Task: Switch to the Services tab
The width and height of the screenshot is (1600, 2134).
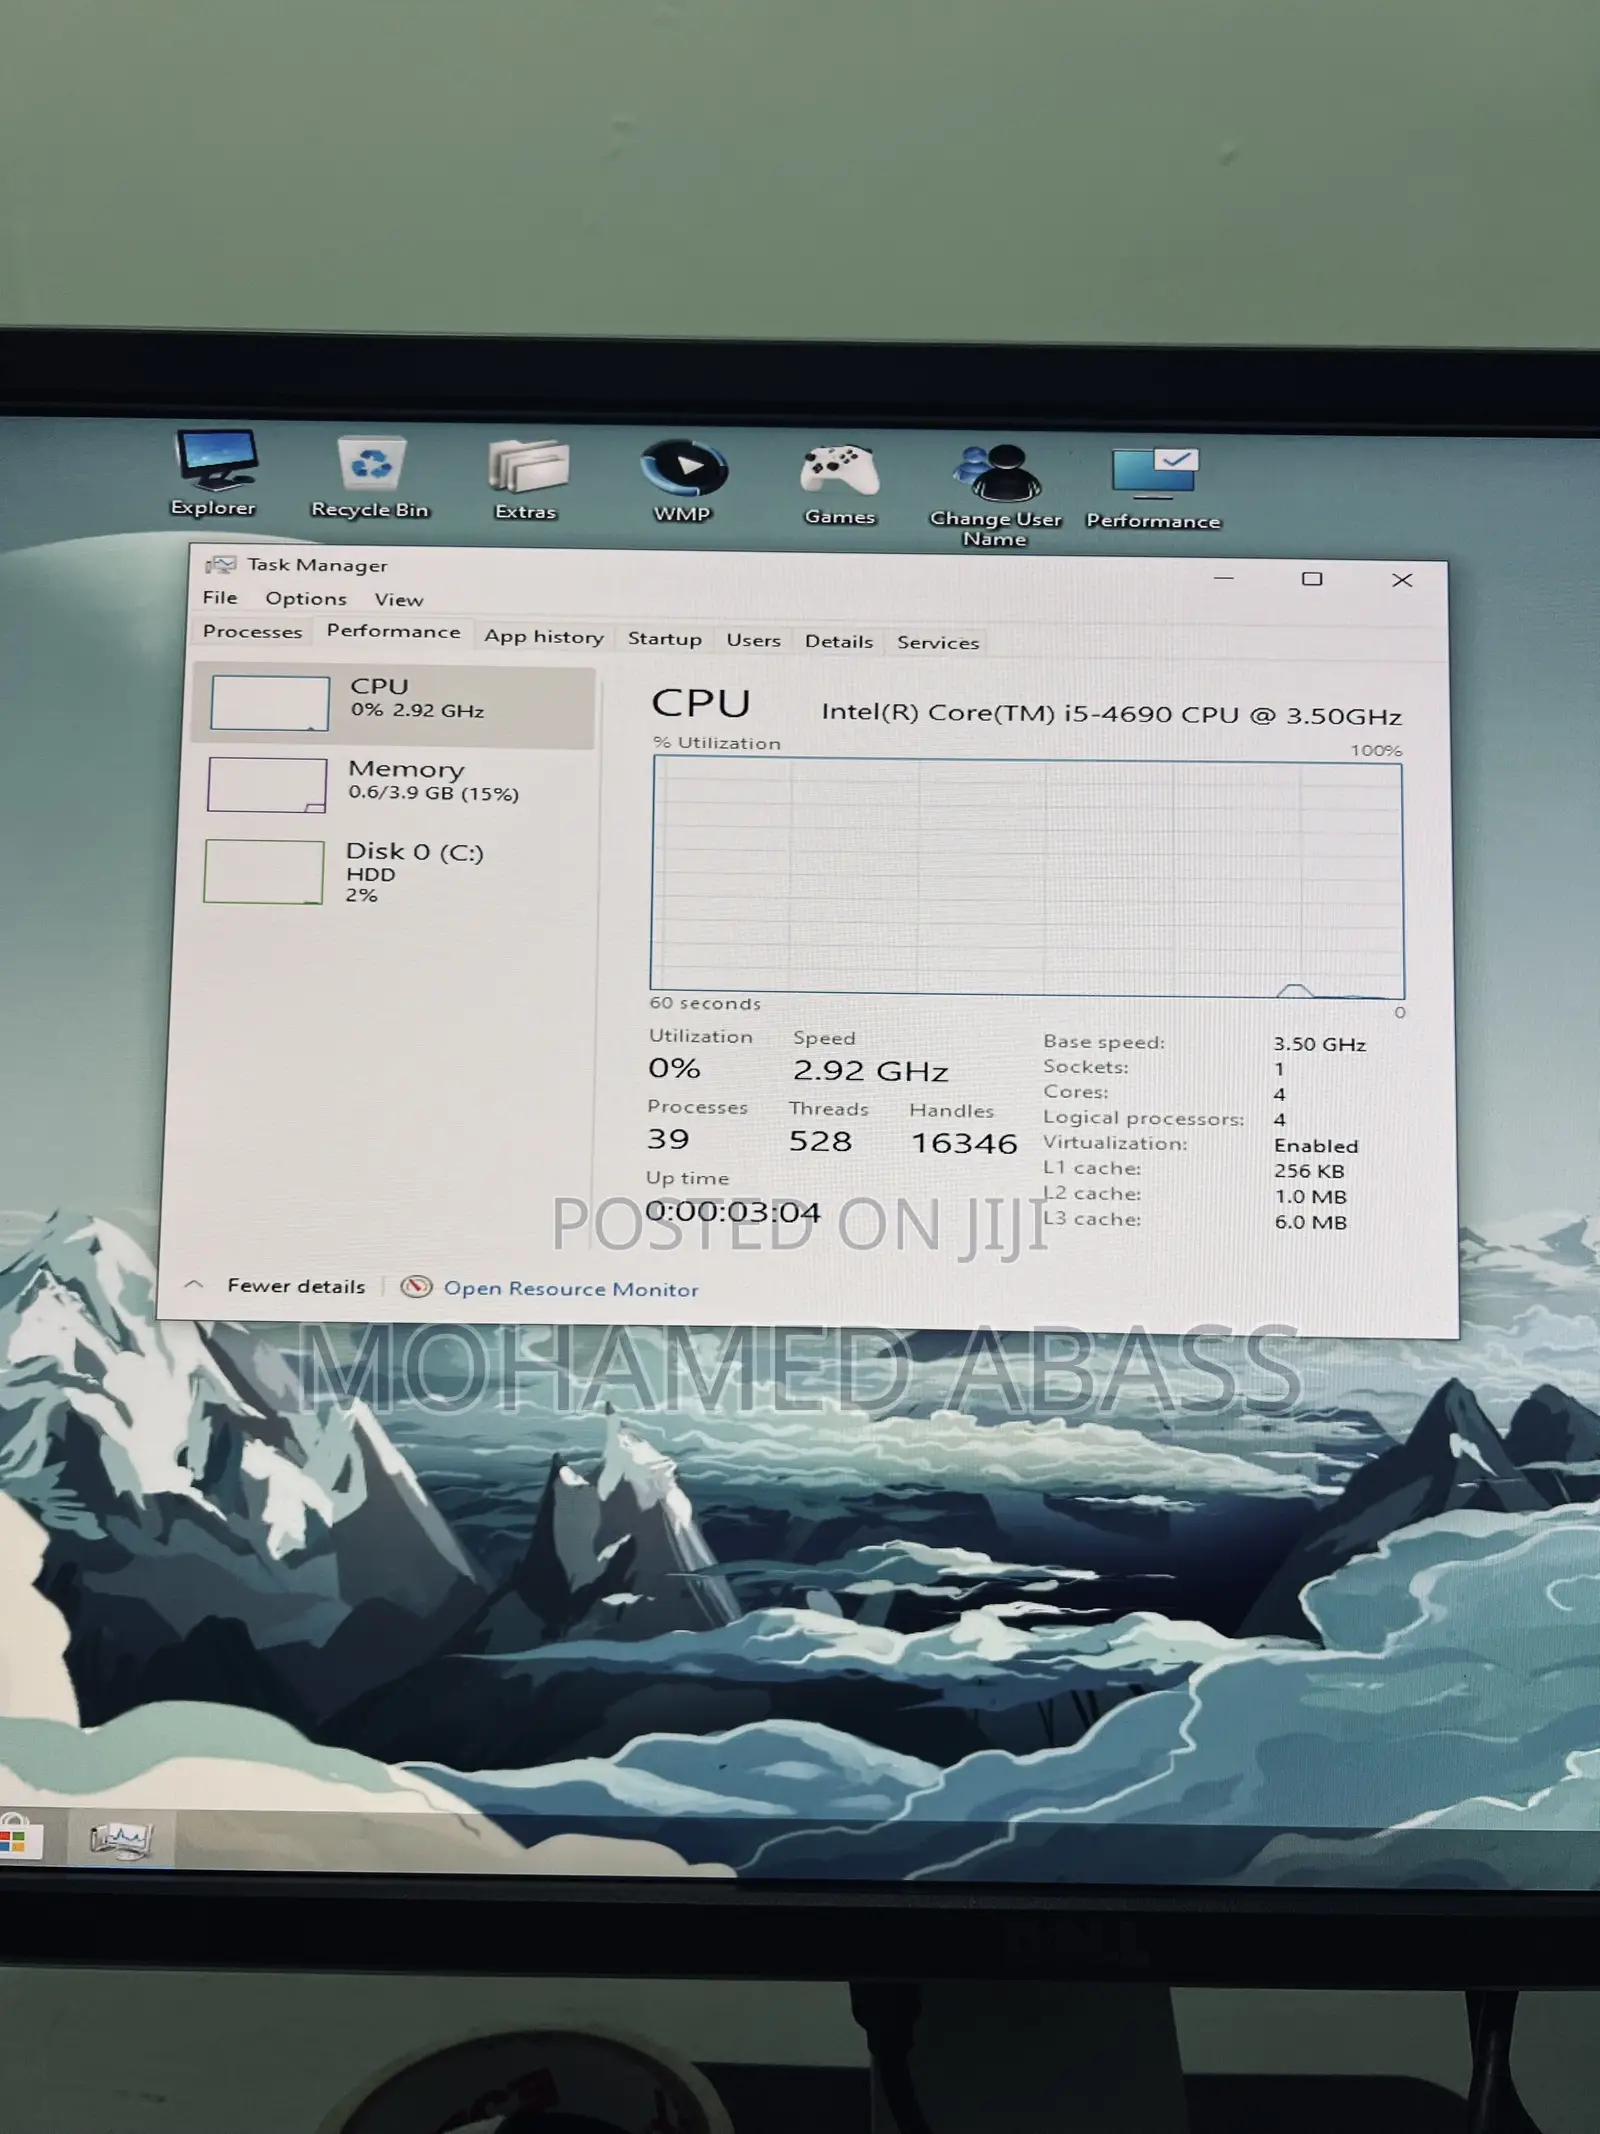Action: [x=938, y=643]
